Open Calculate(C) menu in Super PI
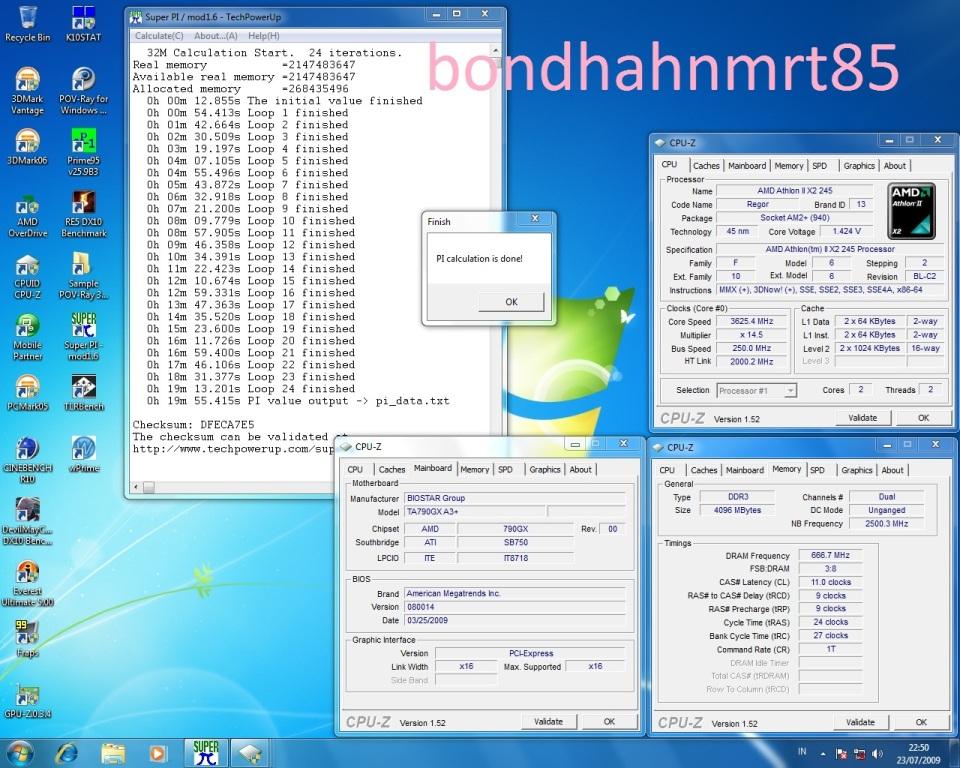Screen dimensions: 960x768 (x=159, y=36)
